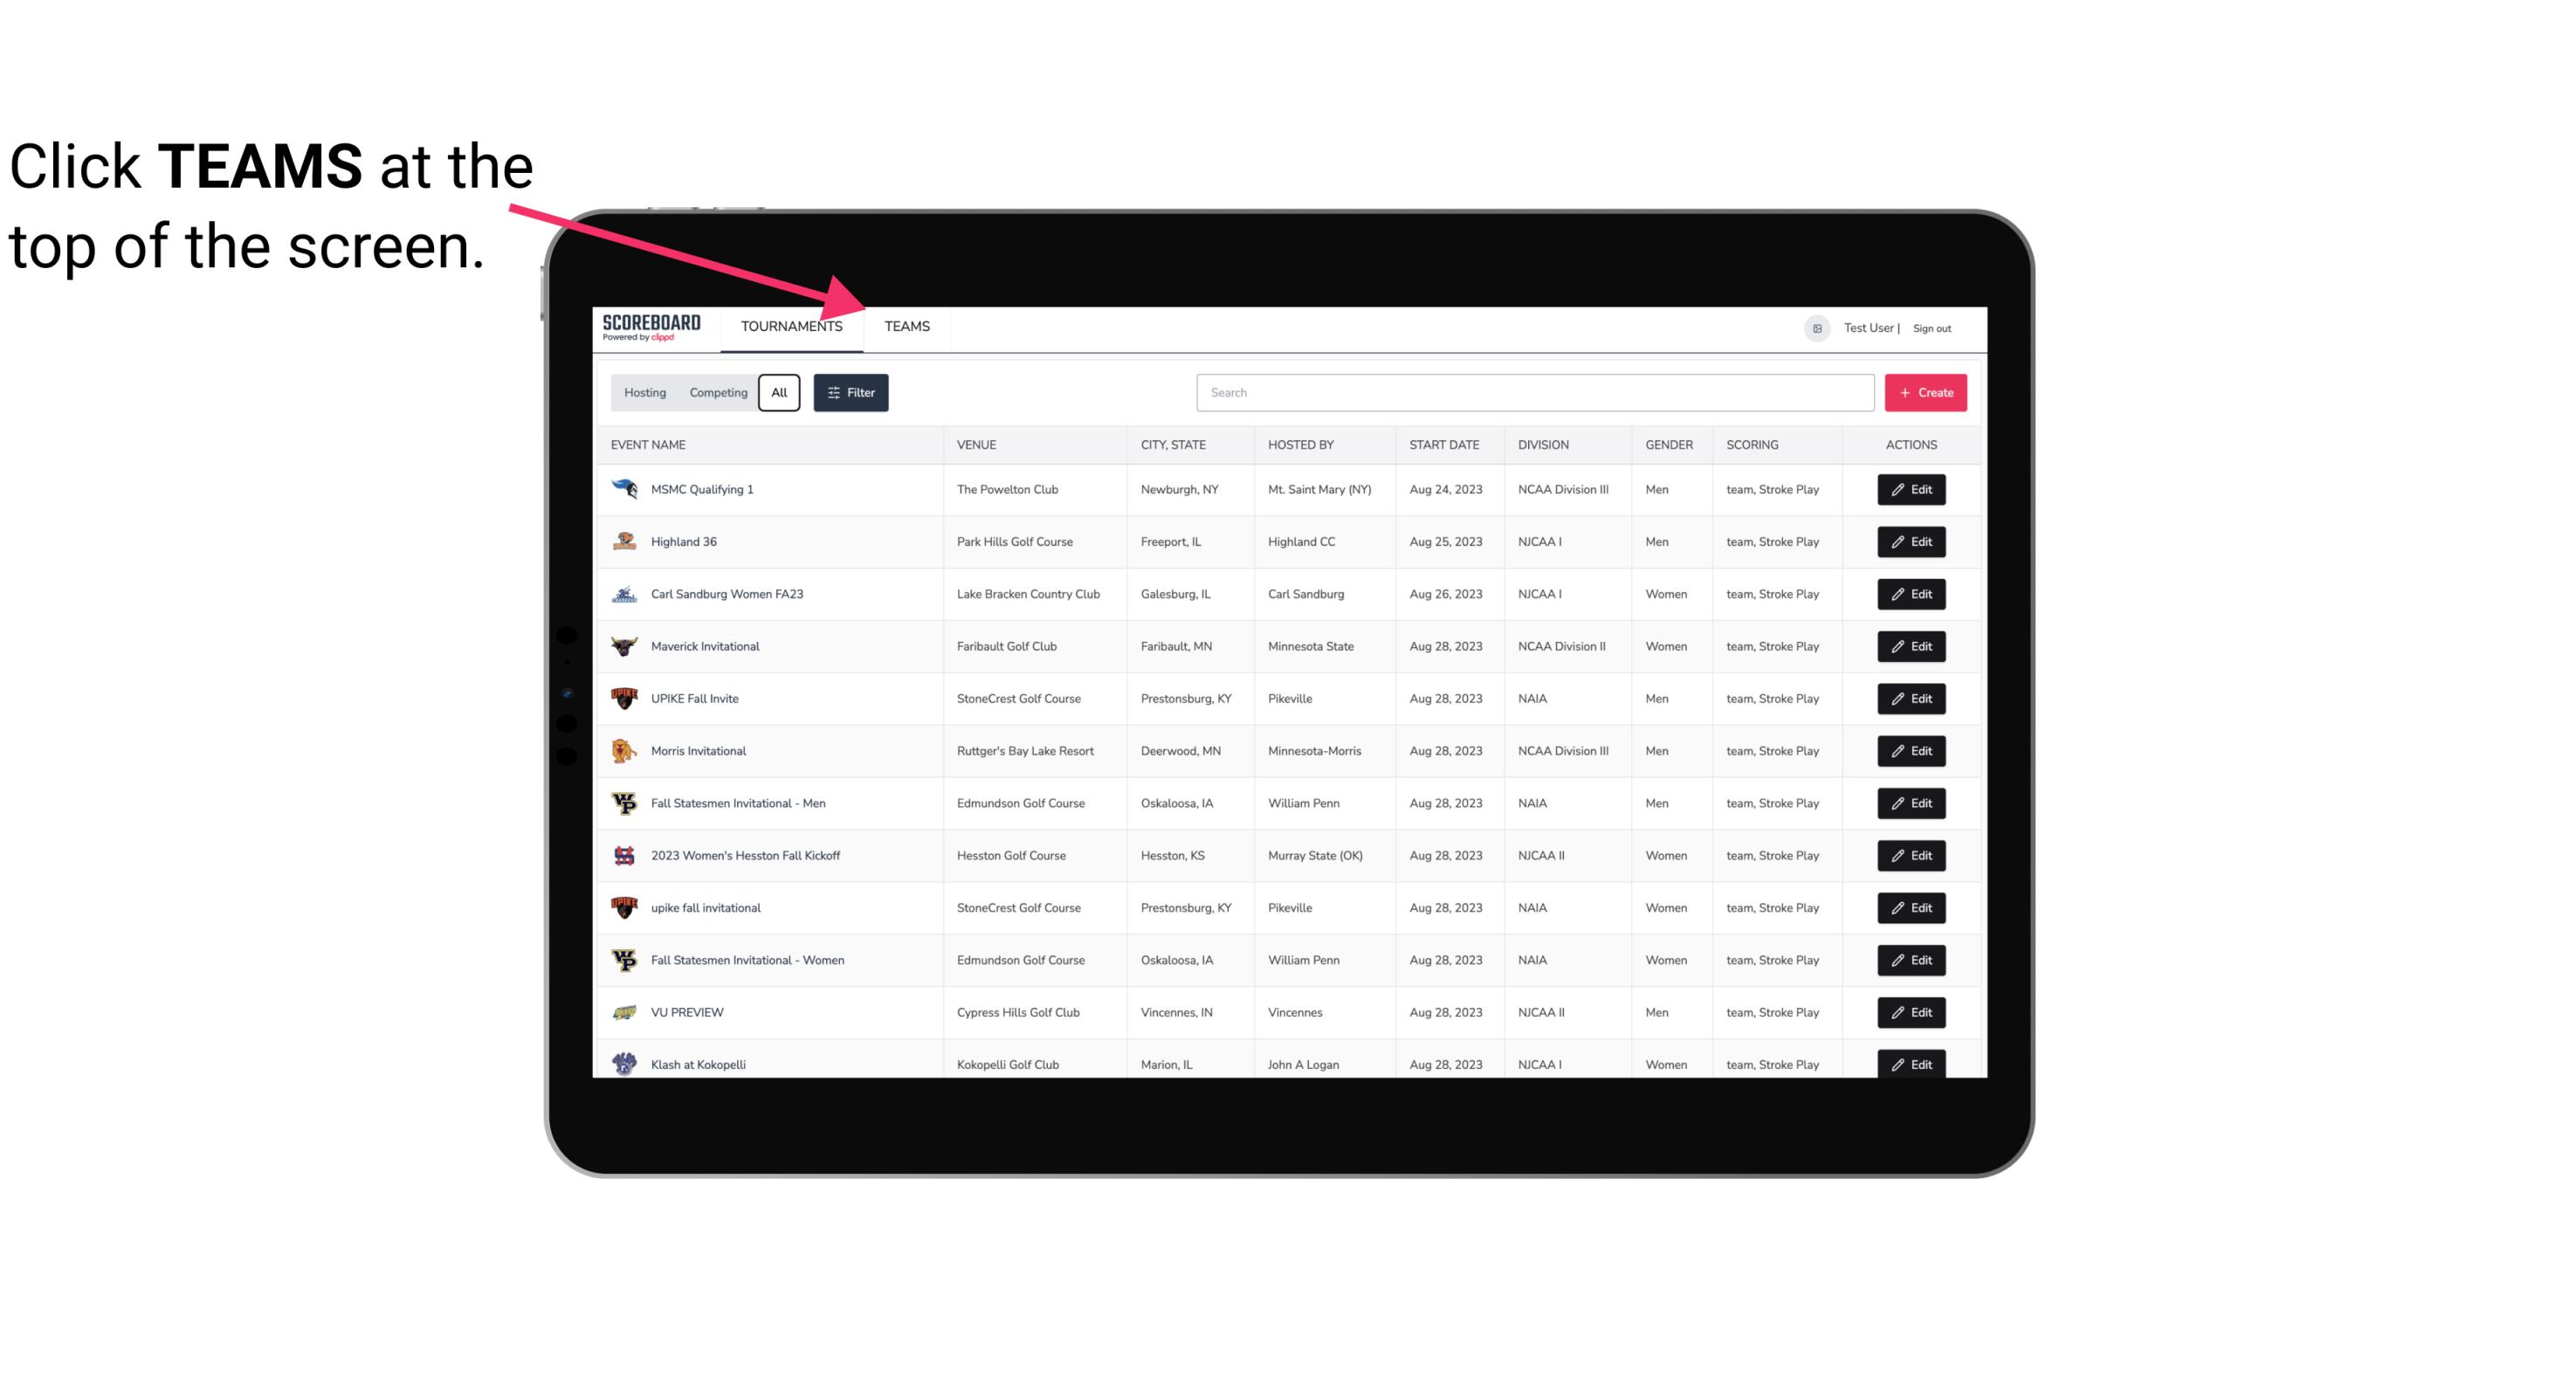Click the search input field
Screen dimensions: 2576x1386
pos(1533,393)
